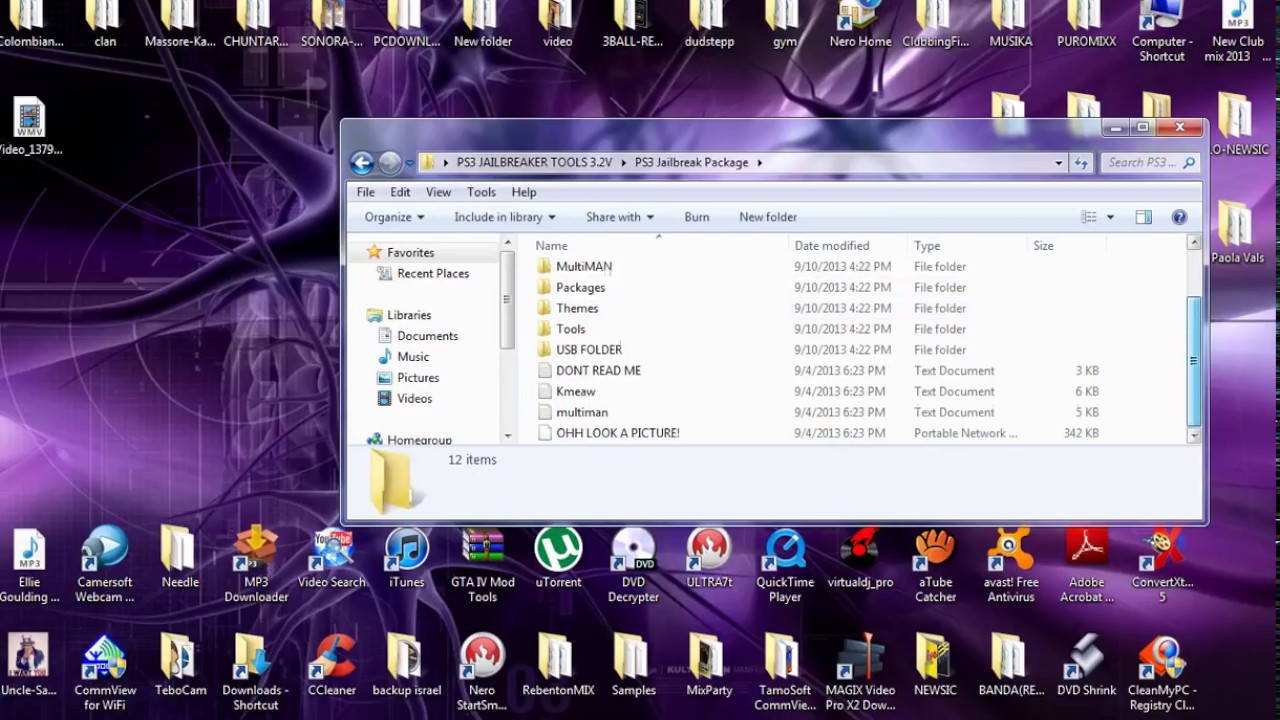Launch MAGIX Video Pro X2 shortcut
The height and width of the screenshot is (720, 1280).
[860, 673]
